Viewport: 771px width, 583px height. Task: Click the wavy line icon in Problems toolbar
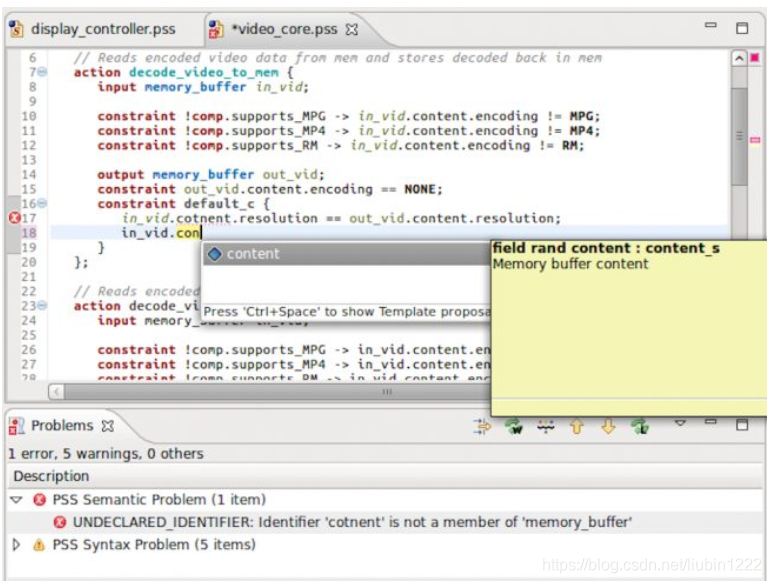pos(546,426)
